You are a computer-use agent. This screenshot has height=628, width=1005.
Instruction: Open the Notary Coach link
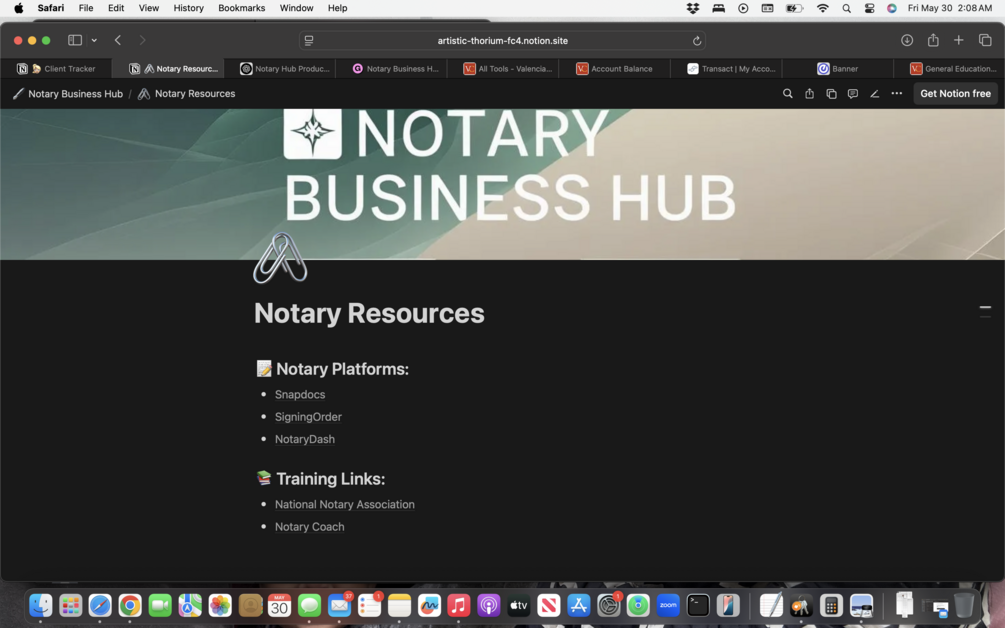pos(310,527)
